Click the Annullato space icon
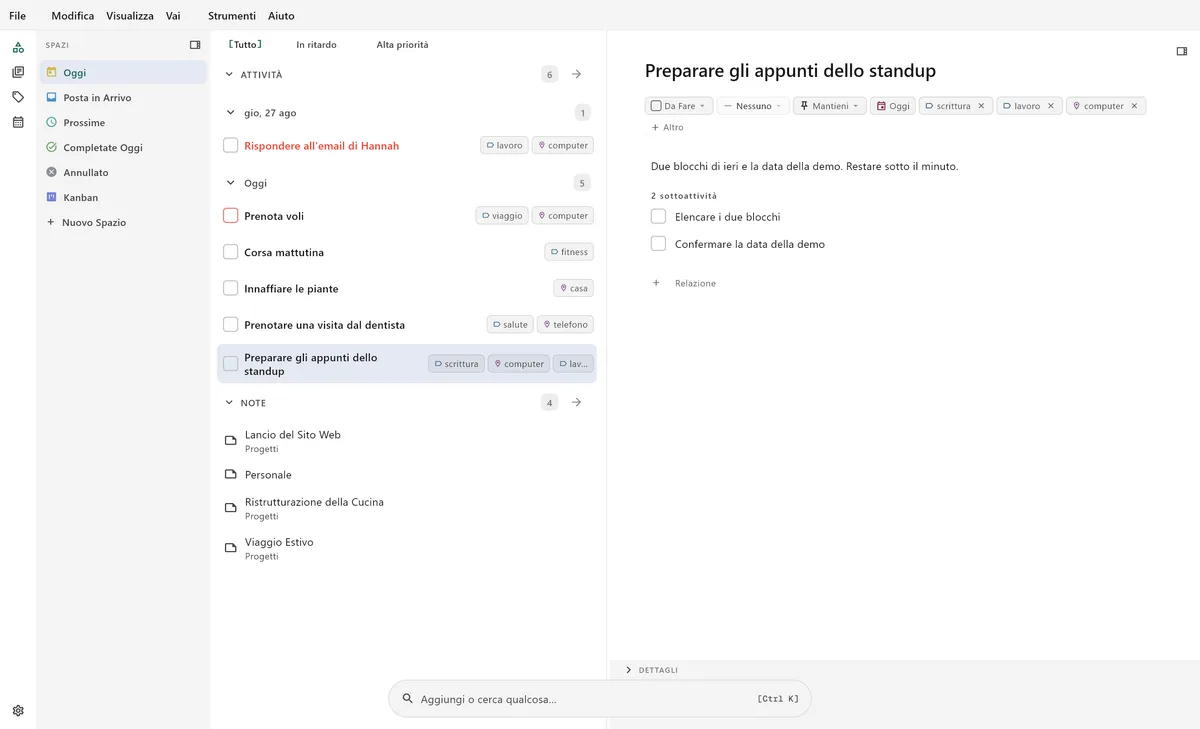The height and width of the screenshot is (729, 1200). pos(52,172)
